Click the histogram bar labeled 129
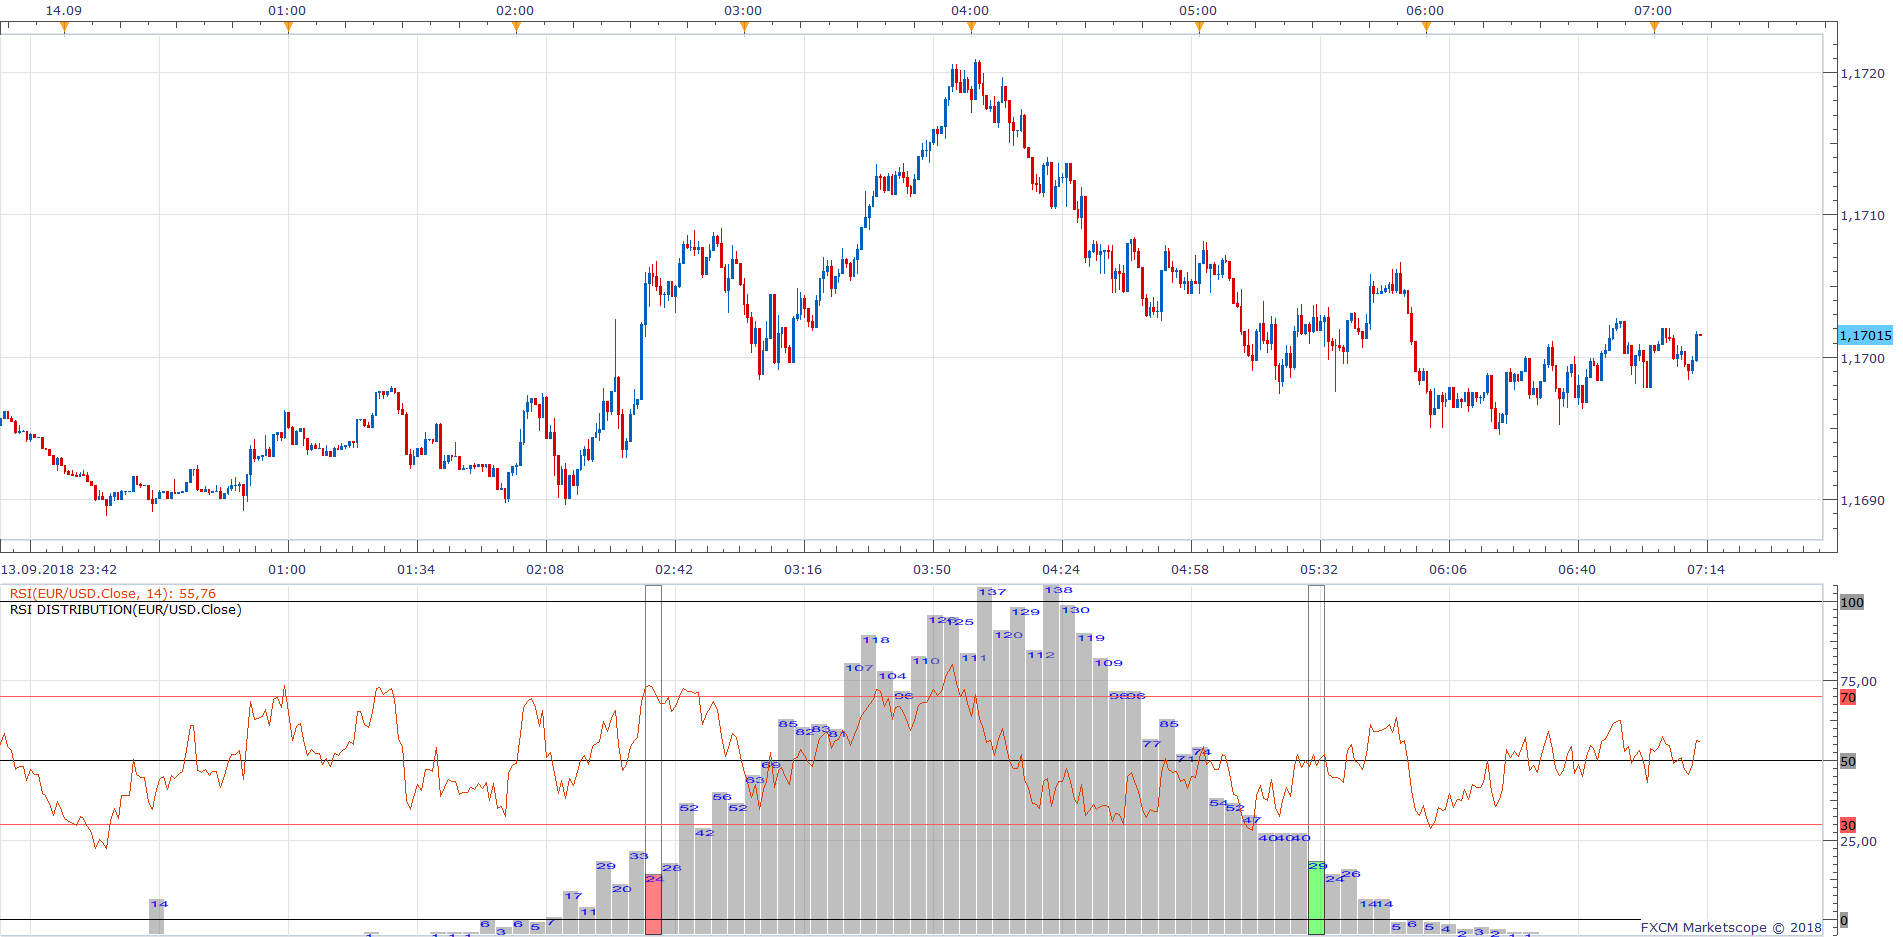Viewport: 1903px width, 937px height. (1018, 772)
